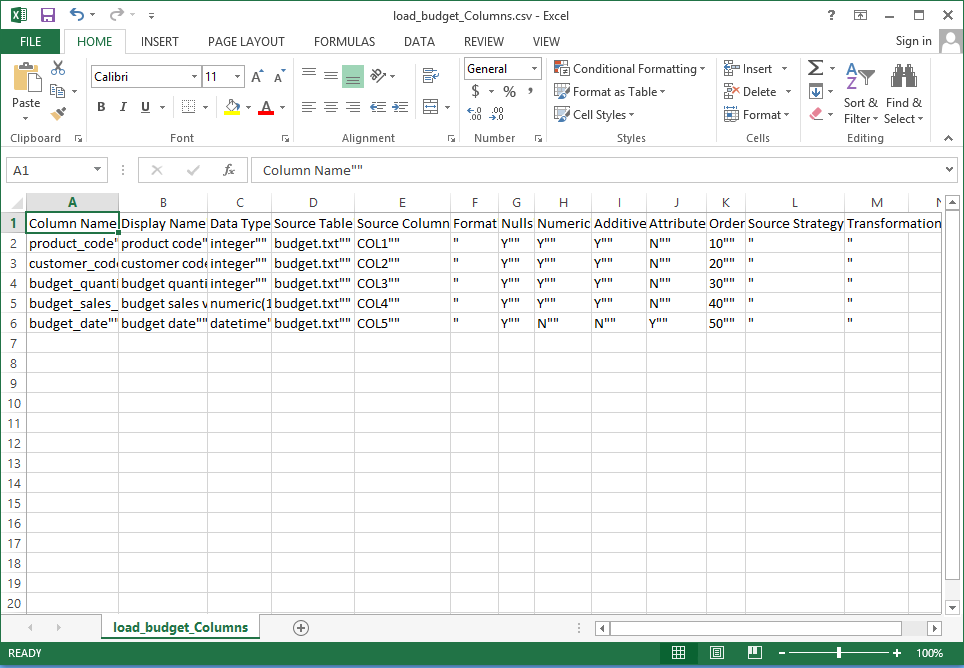Add a new sheet with plus icon
Screen dimensions: 964x668
pyautogui.click(x=301, y=627)
